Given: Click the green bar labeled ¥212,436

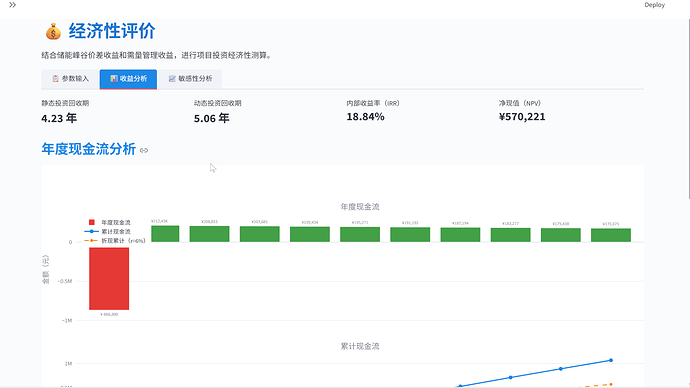Looking at the screenshot, I should [165, 234].
